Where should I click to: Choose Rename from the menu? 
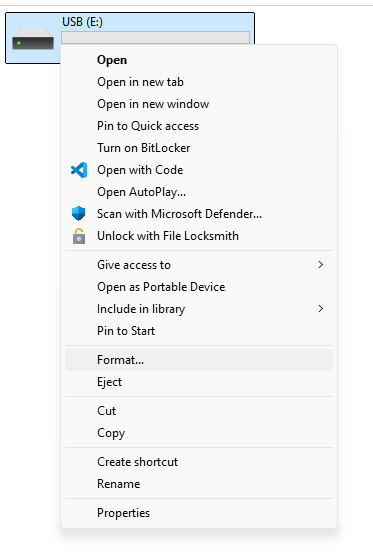pyautogui.click(x=199, y=484)
